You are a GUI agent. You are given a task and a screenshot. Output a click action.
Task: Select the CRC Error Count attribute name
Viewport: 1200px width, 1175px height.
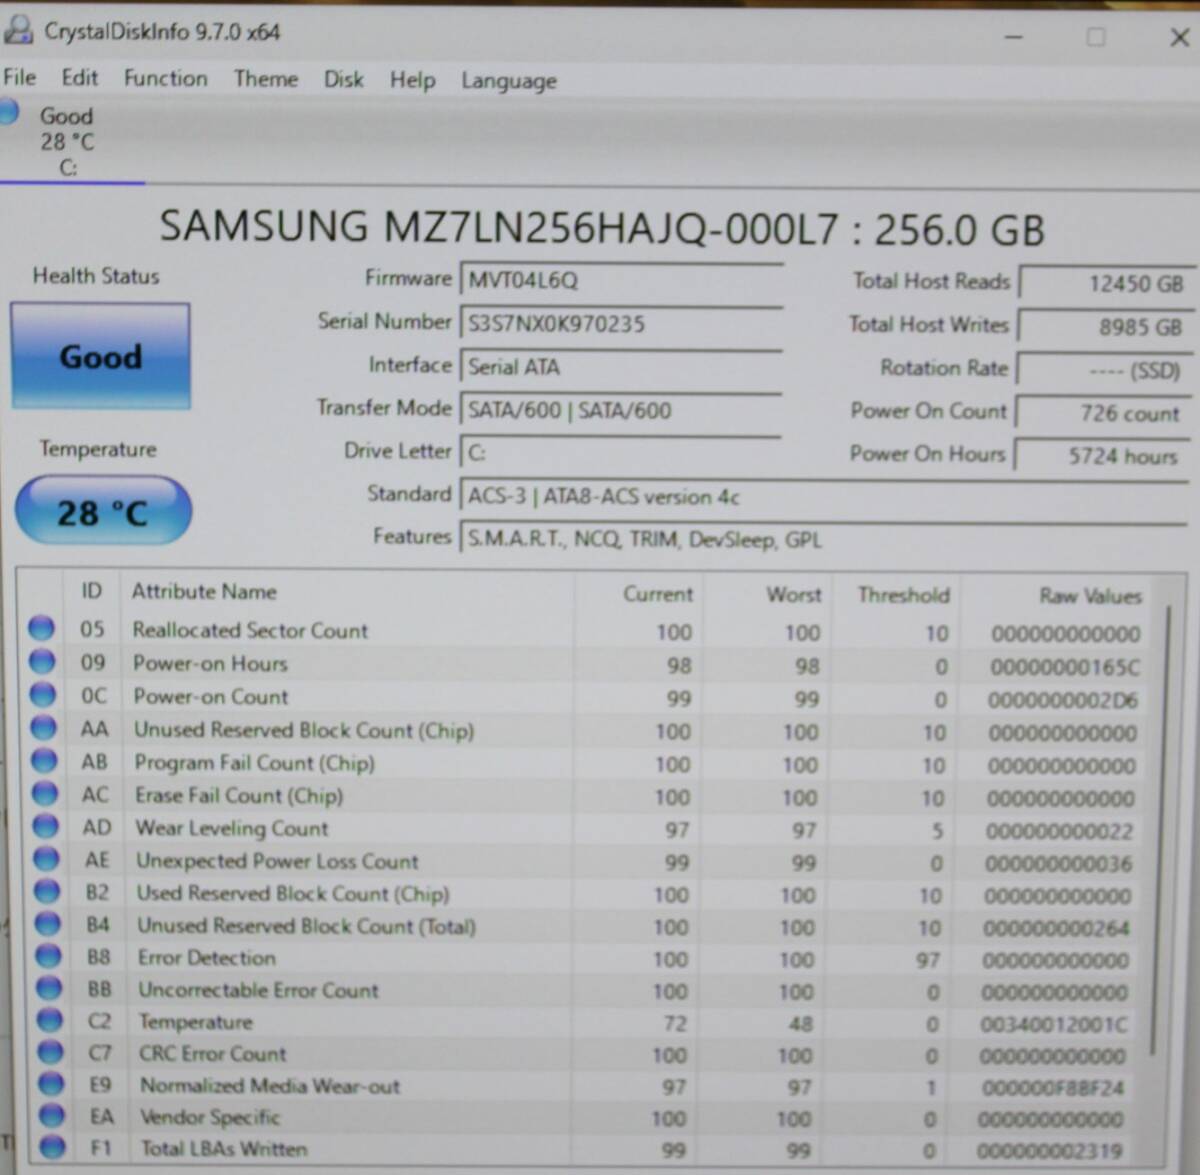[212, 1054]
